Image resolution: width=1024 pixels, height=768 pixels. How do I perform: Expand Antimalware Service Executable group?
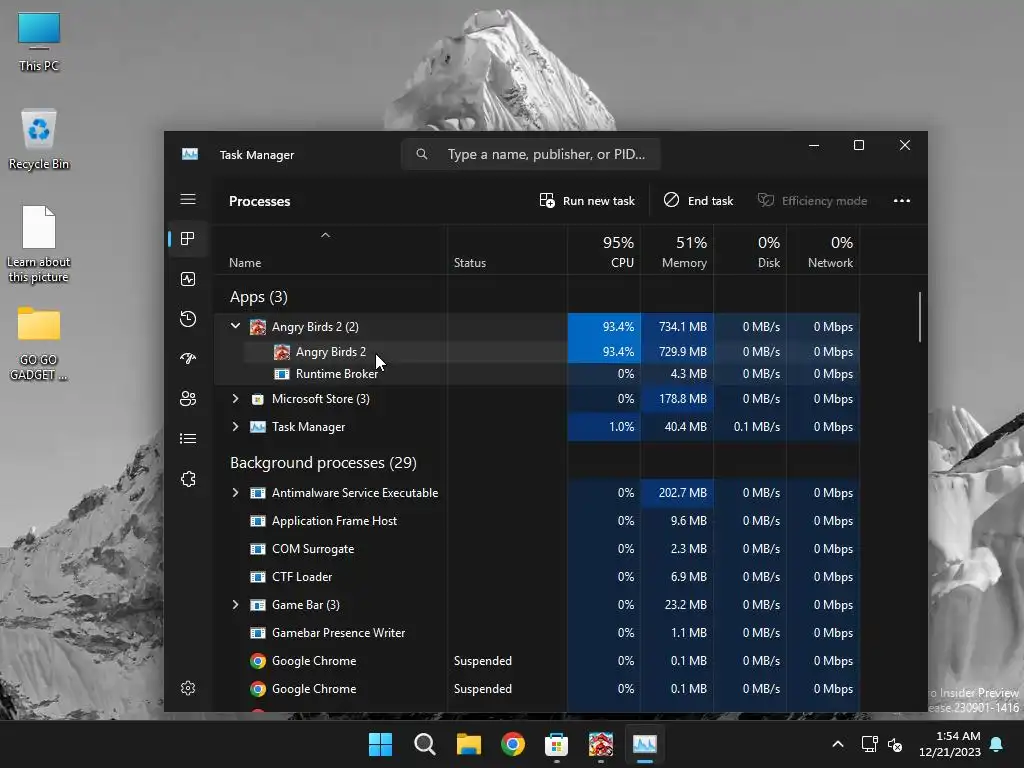(x=236, y=493)
